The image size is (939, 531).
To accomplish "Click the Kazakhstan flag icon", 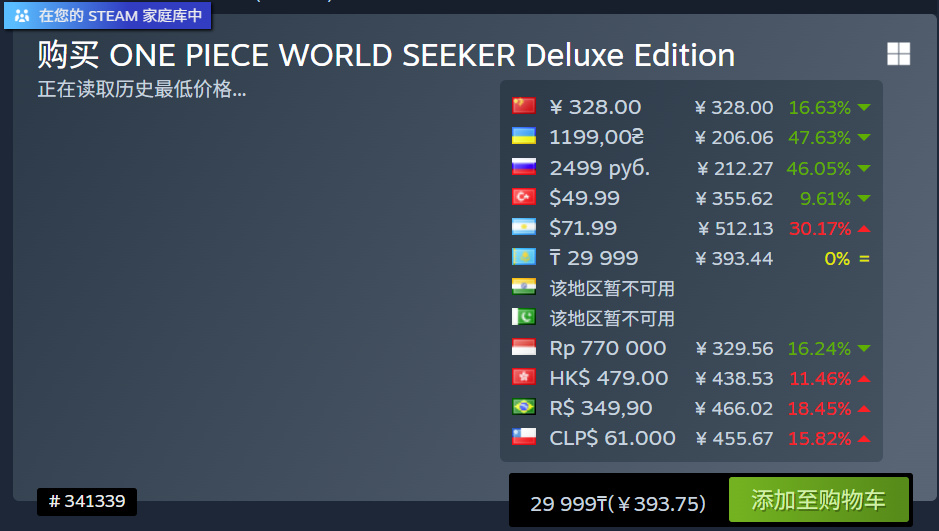I will tap(523, 257).
